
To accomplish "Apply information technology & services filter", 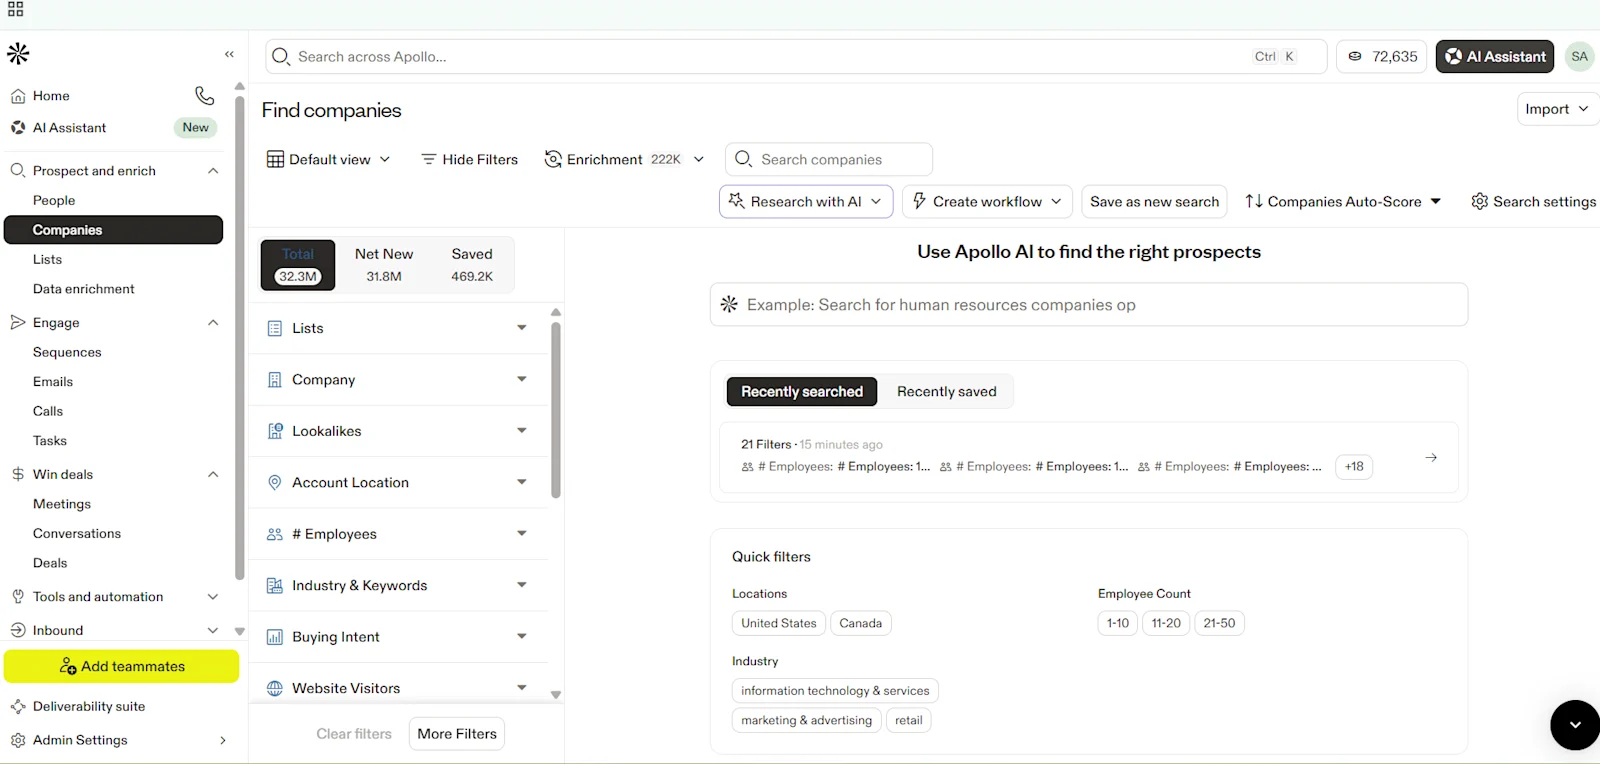I will (835, 691).
